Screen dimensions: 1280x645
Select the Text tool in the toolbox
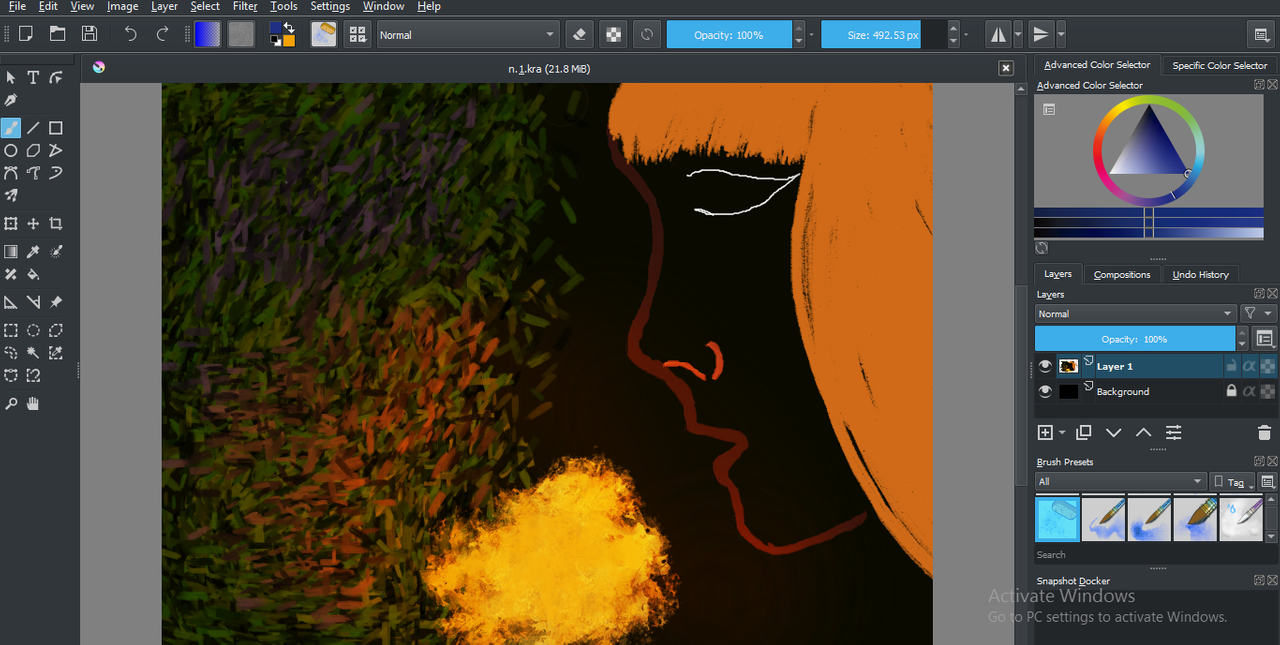coord(33,77)
